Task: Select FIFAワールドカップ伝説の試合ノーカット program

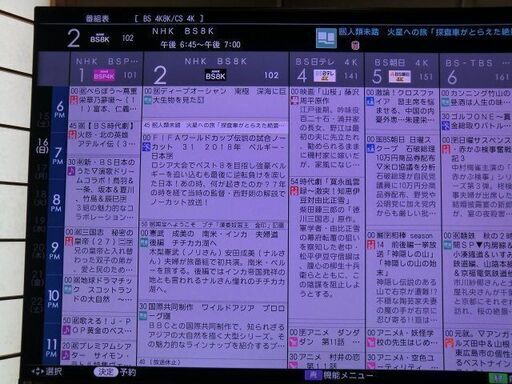Action: [x=214, y=176]
